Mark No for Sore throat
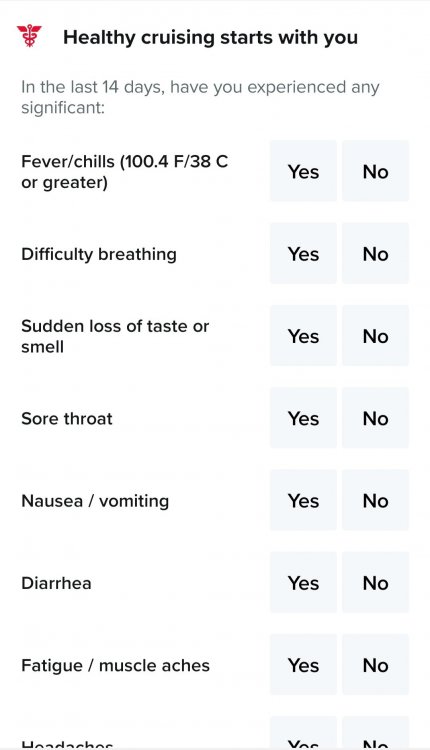 375,418
